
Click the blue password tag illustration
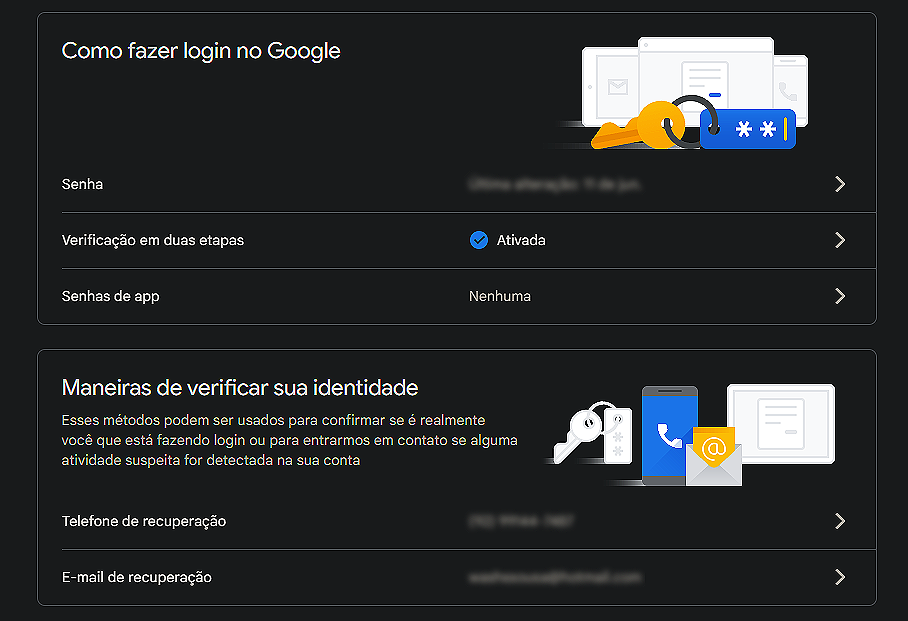748,129
